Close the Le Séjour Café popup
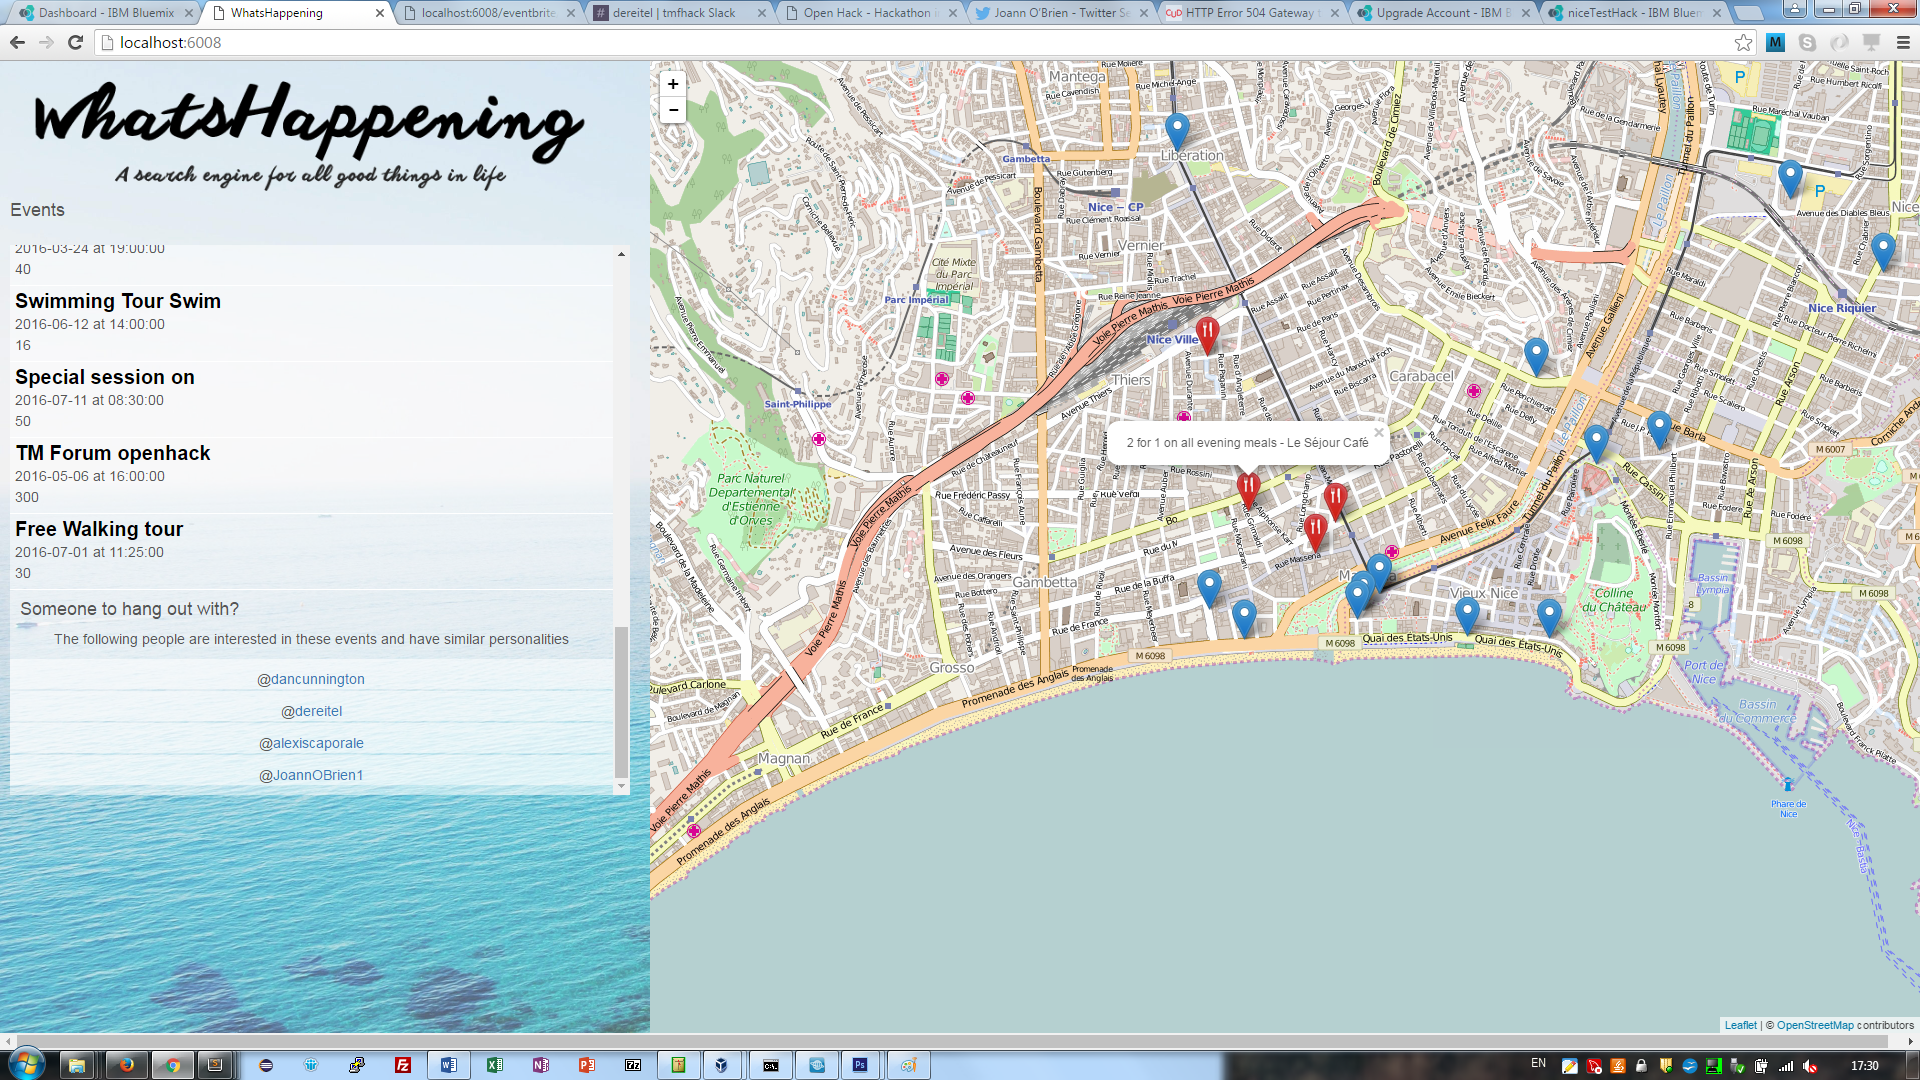The width and height of the screenshot is (1920, 1080). 1379,433
